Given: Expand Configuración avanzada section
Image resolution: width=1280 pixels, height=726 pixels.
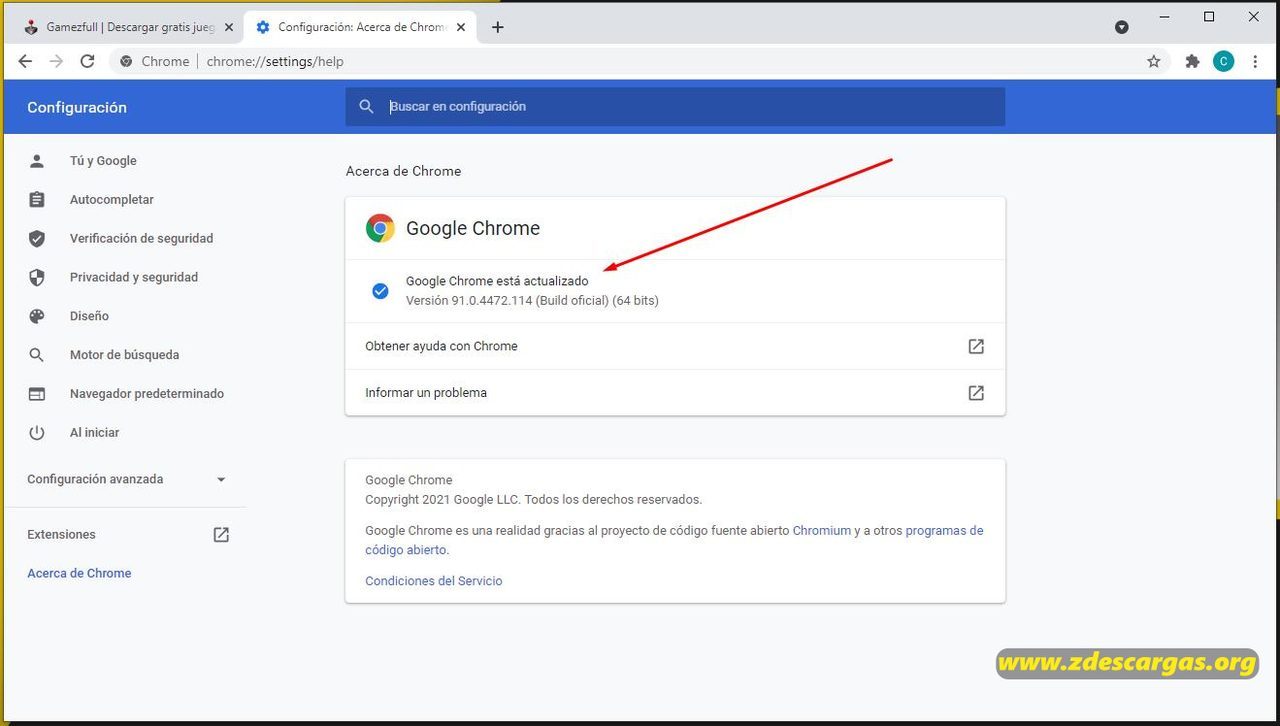Looking at the screenshot, I should point(127,479).
